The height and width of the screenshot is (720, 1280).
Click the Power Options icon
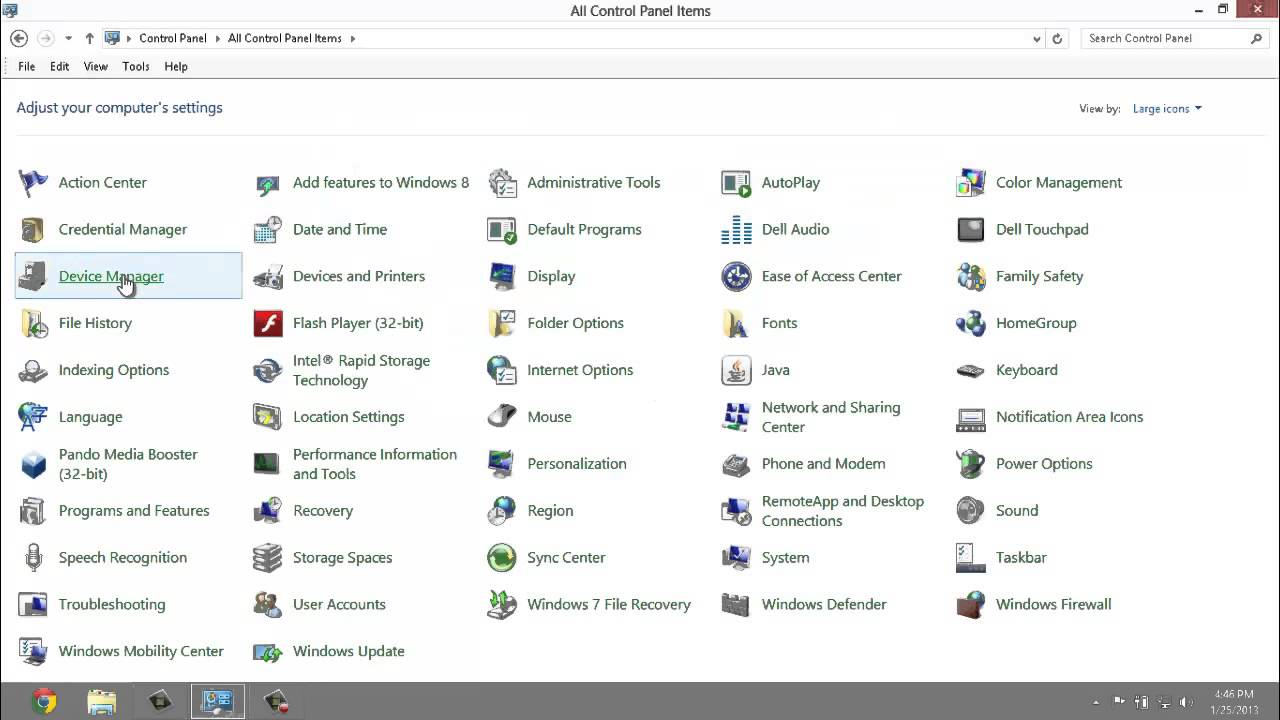[970, 464]
